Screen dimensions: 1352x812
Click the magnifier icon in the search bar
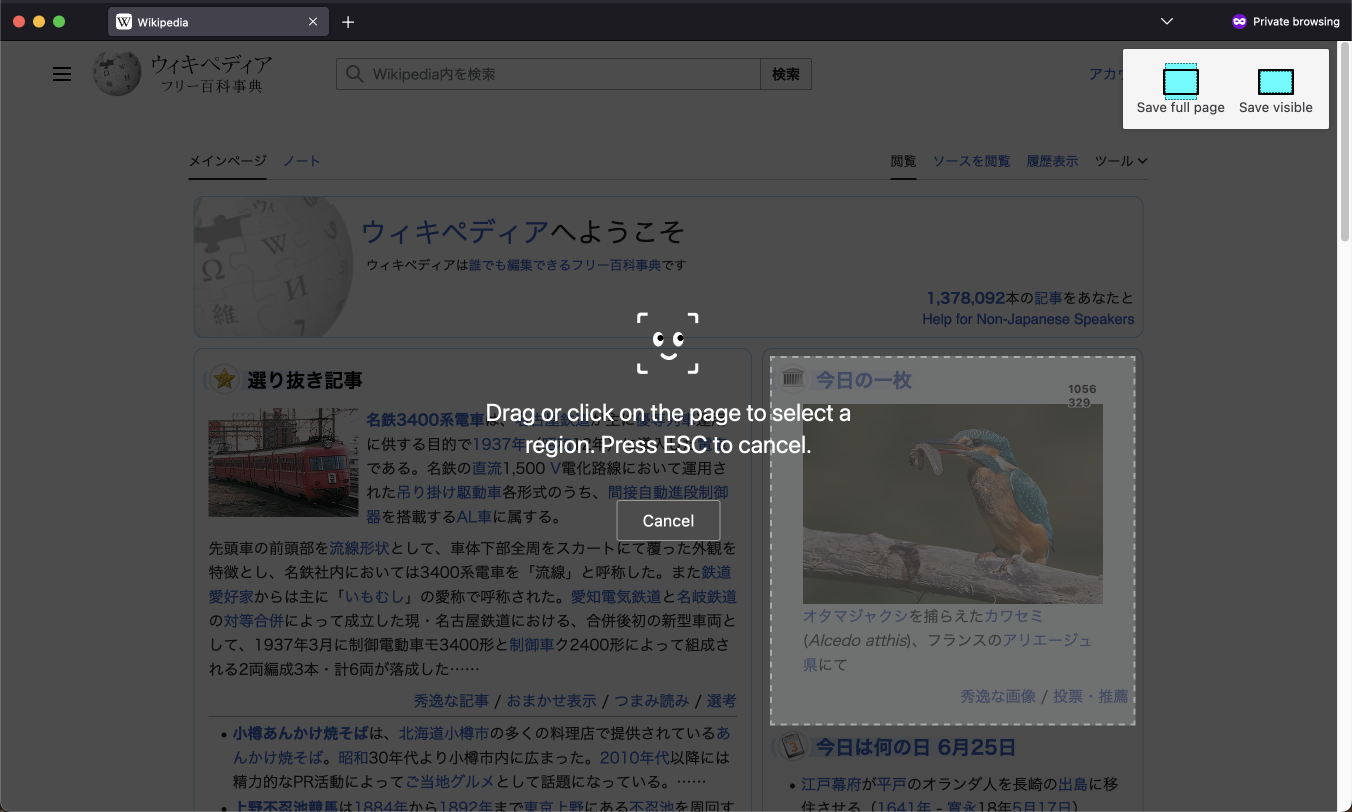click(354, 74)
